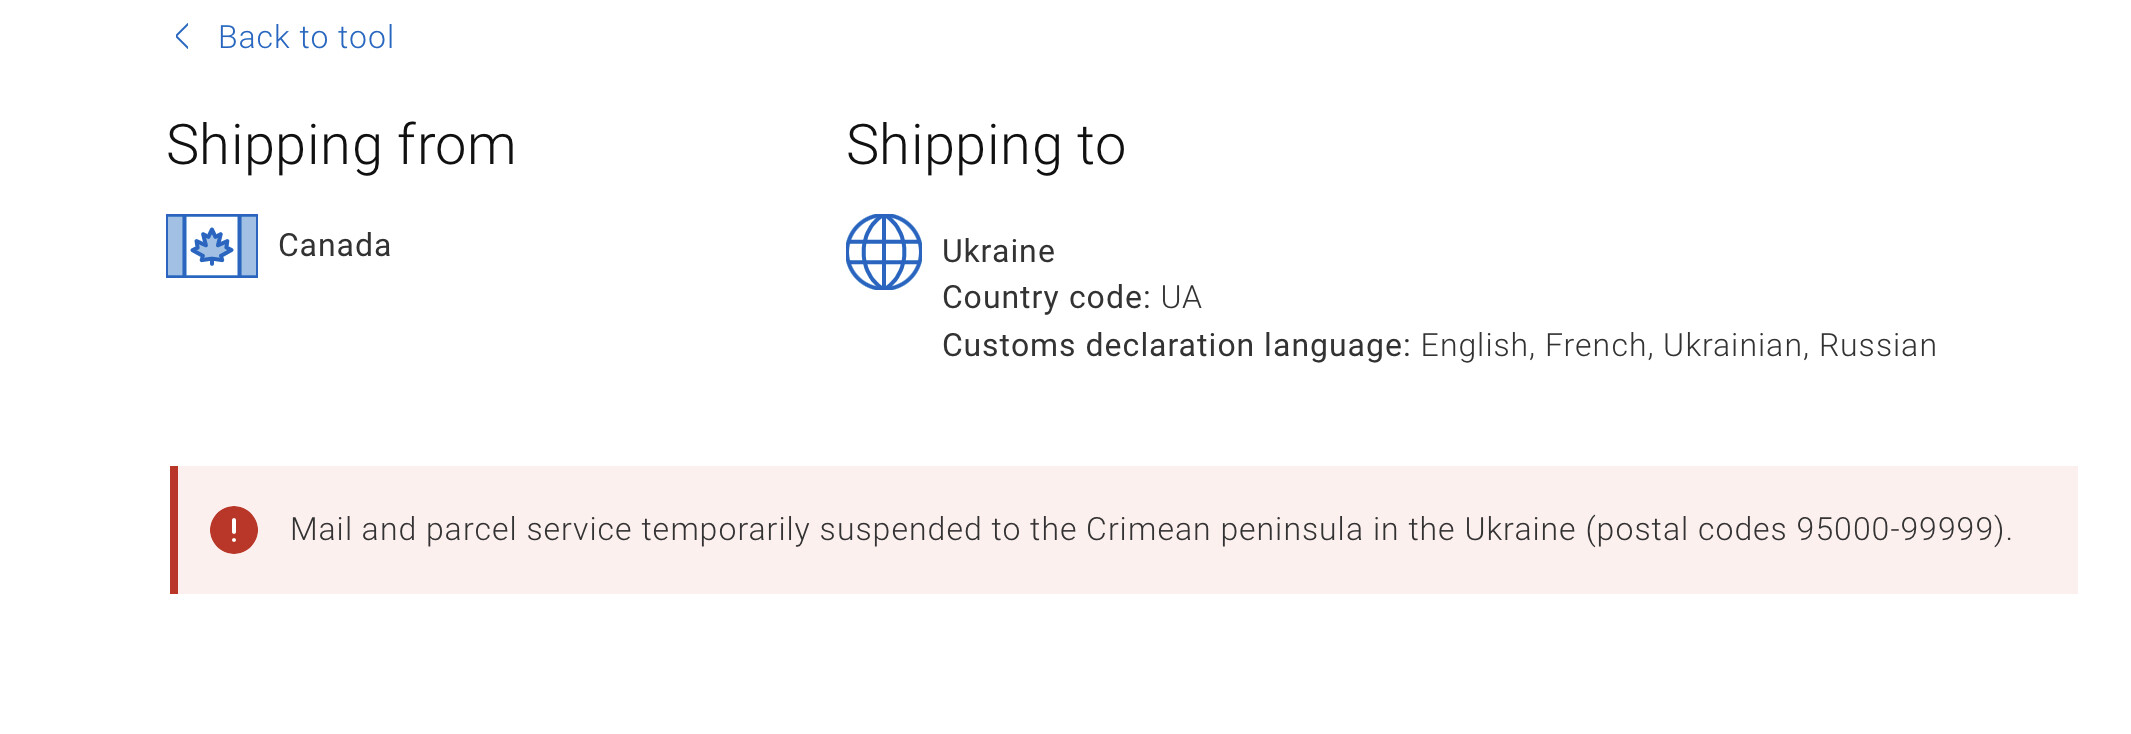Click the UA country code value
The height and width of the screenshot is (734, 2131).
1181,297
